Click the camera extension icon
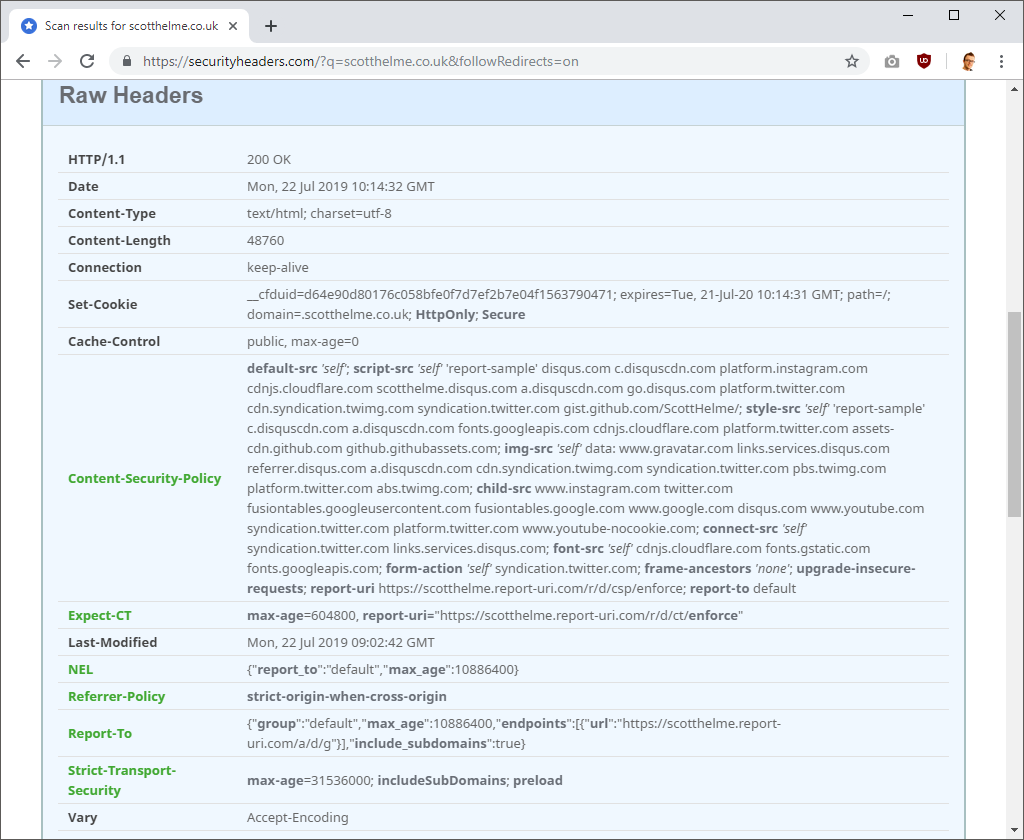 click(892, 61)
